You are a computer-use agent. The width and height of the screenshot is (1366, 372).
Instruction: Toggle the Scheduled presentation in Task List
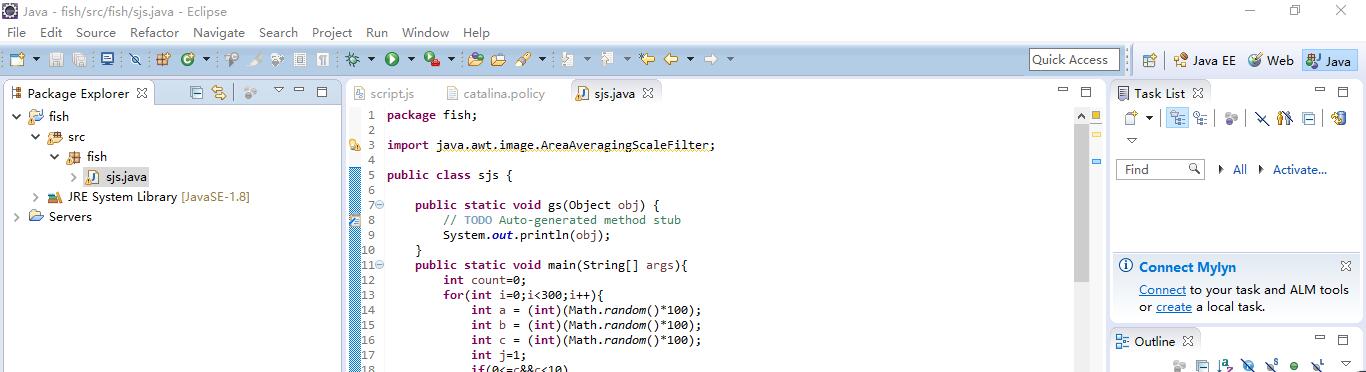pyautogui.click(x=1200, y=118)
